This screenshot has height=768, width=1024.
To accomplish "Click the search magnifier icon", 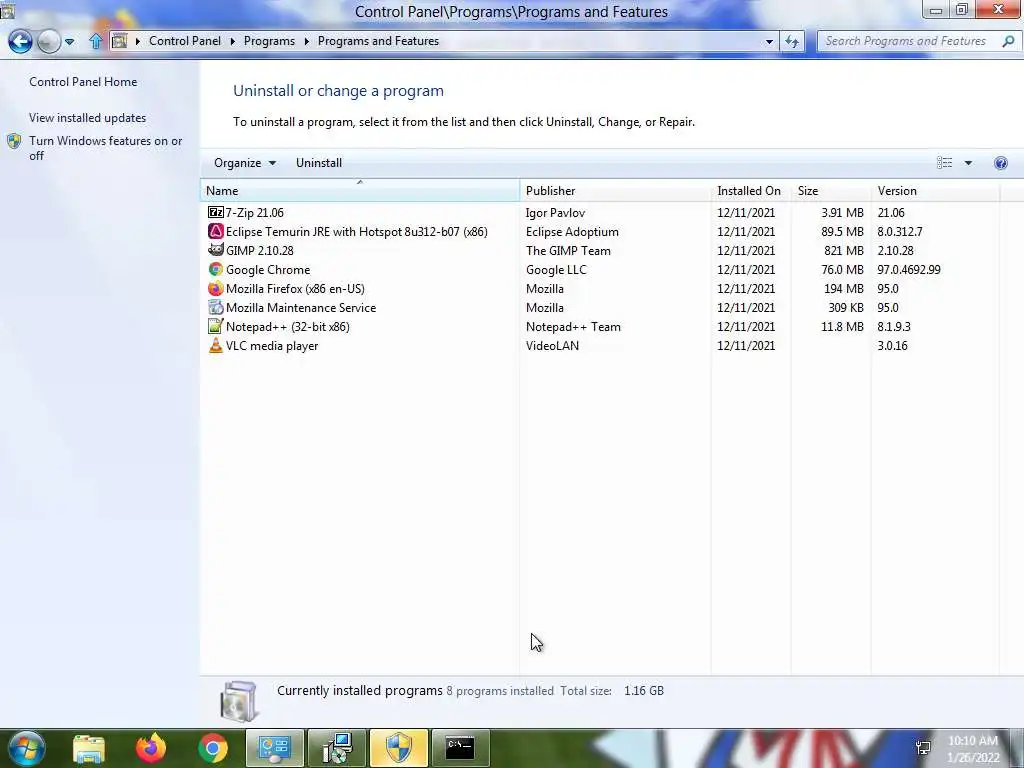I will click(1008, 41).
